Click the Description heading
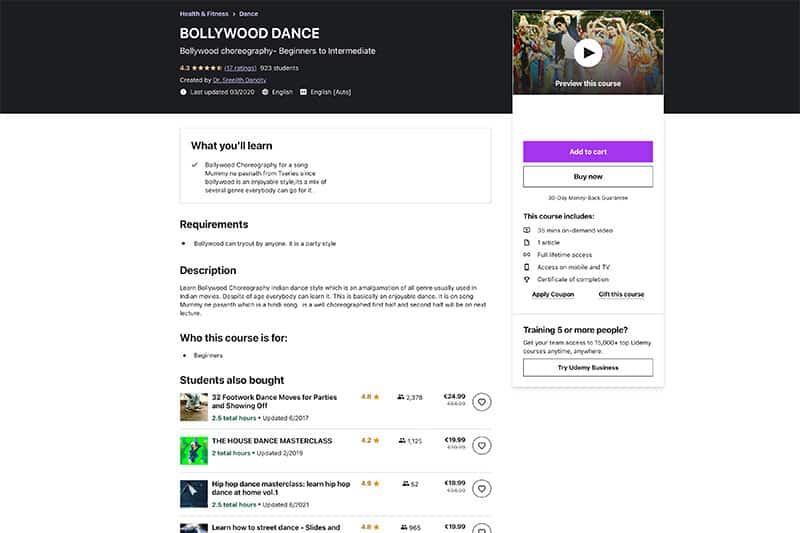This screenshot has width=800, height=533. click(x=208, y=270)
